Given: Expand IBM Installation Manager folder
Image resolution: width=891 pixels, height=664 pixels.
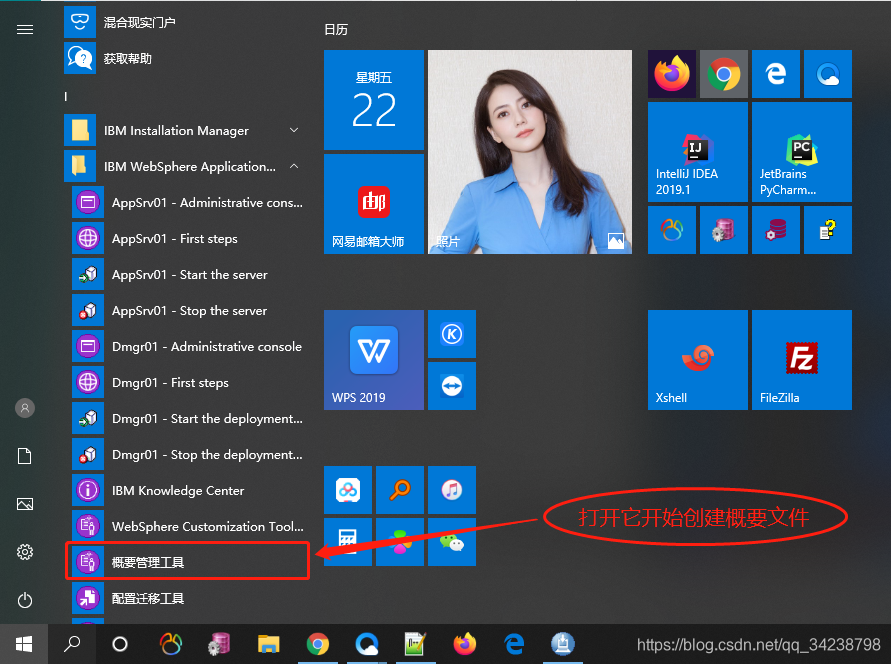Looking at the screenshot, I should coord(185,130).
